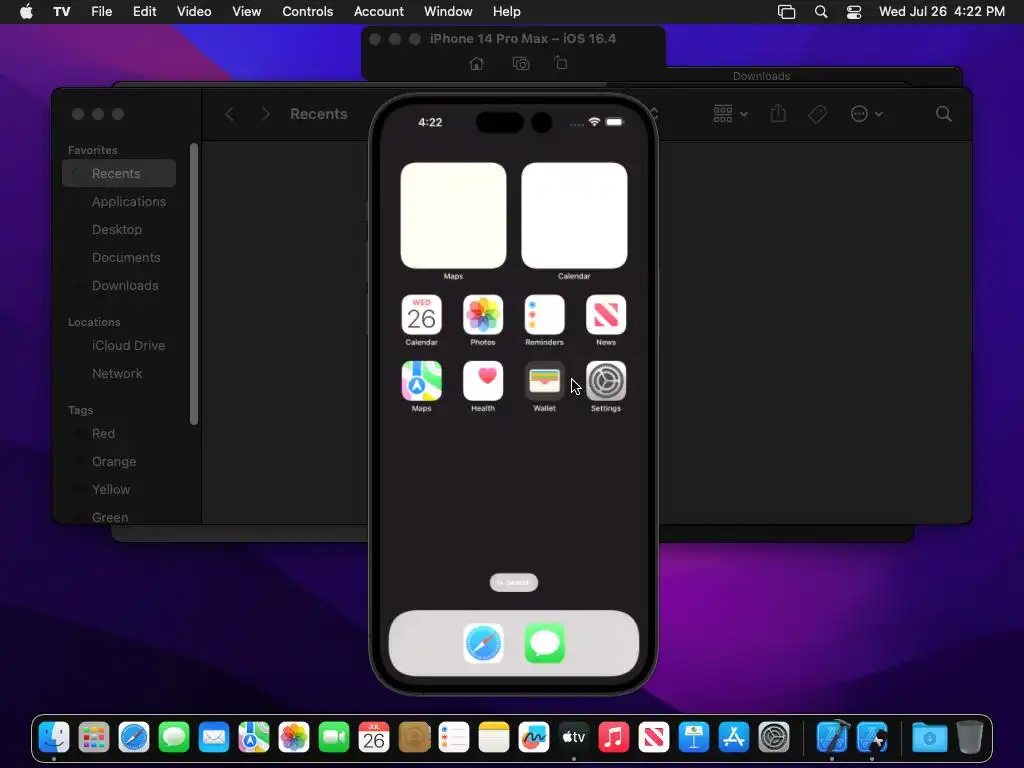This screenshot has width=1024, height=768.
Task: Open App Store from the Dock
Action: point(733,738)
